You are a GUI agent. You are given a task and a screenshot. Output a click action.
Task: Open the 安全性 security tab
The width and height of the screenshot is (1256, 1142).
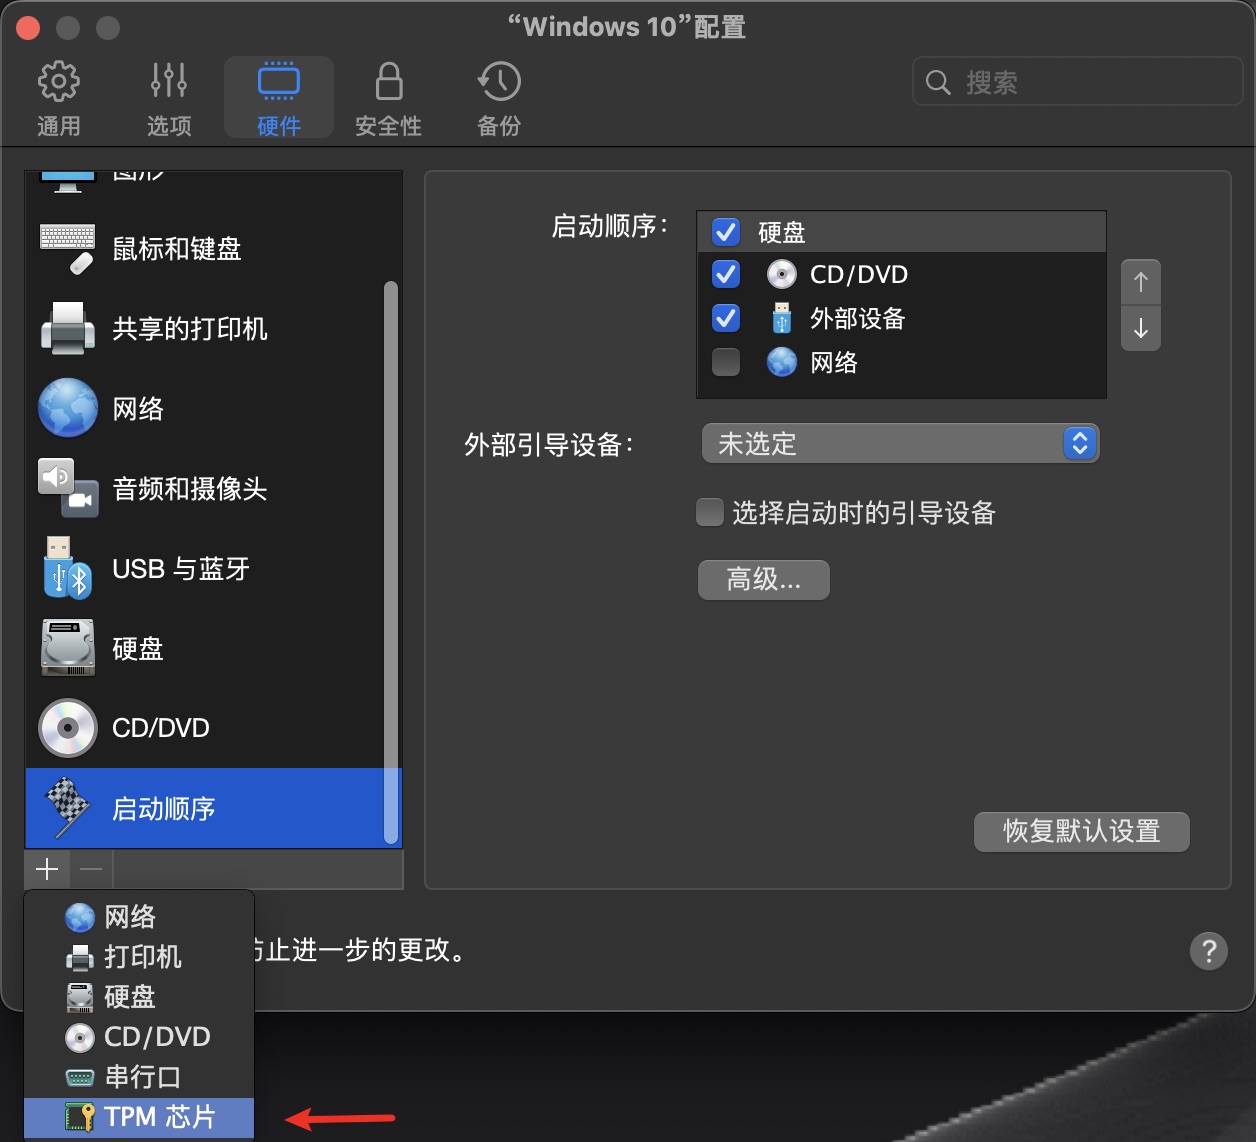(388, 98)
